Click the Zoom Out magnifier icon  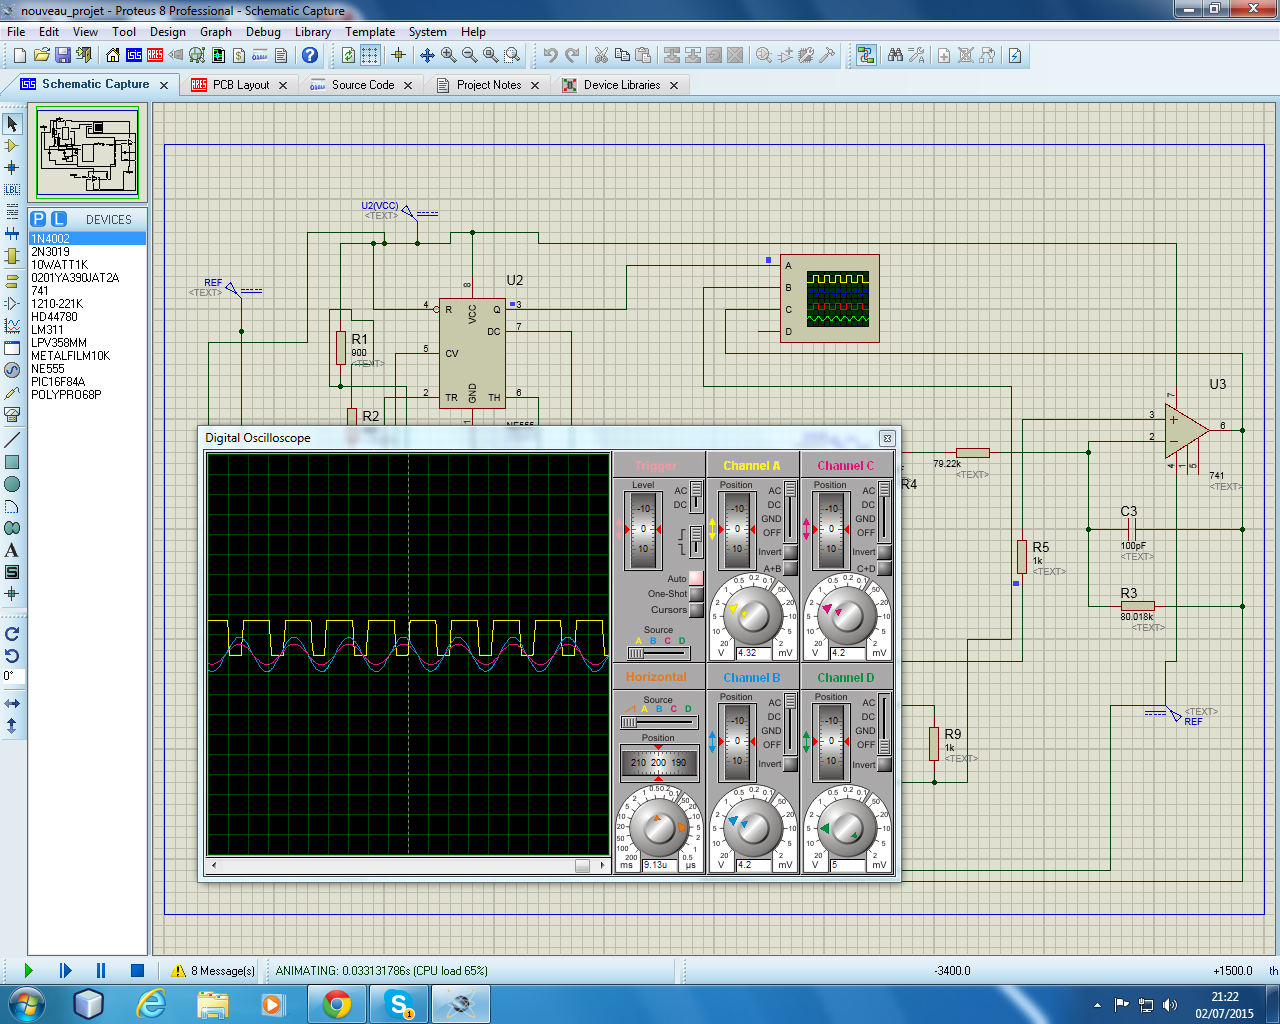click(x=470, y=55)
